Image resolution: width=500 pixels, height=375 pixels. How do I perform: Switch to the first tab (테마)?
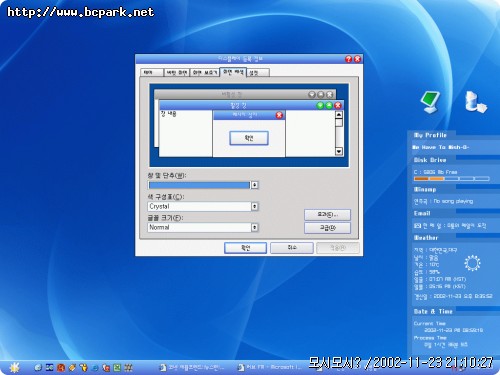[x=152, y=72]
